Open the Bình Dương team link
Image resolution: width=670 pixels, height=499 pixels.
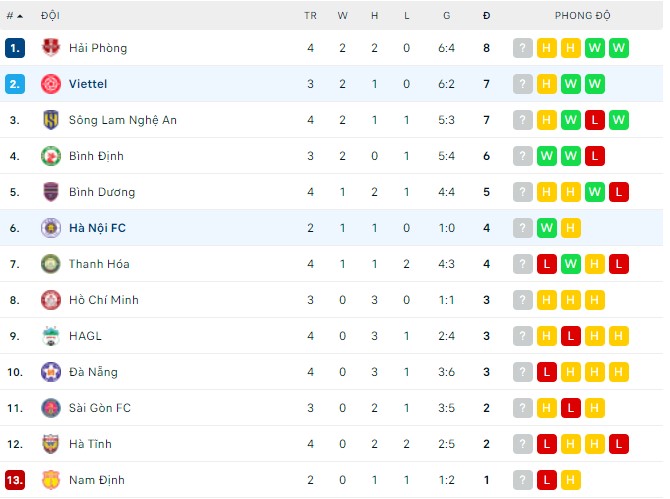(x=102, y=192)
